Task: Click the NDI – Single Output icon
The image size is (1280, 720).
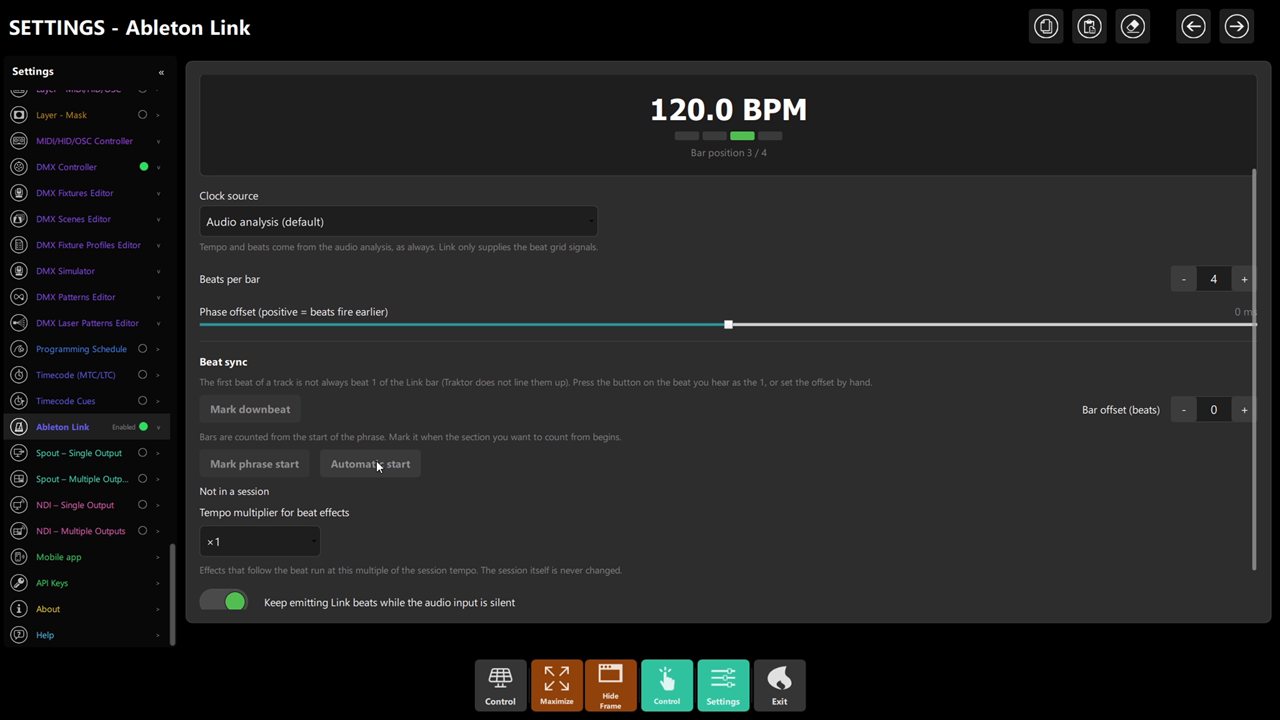Action: 18,505
